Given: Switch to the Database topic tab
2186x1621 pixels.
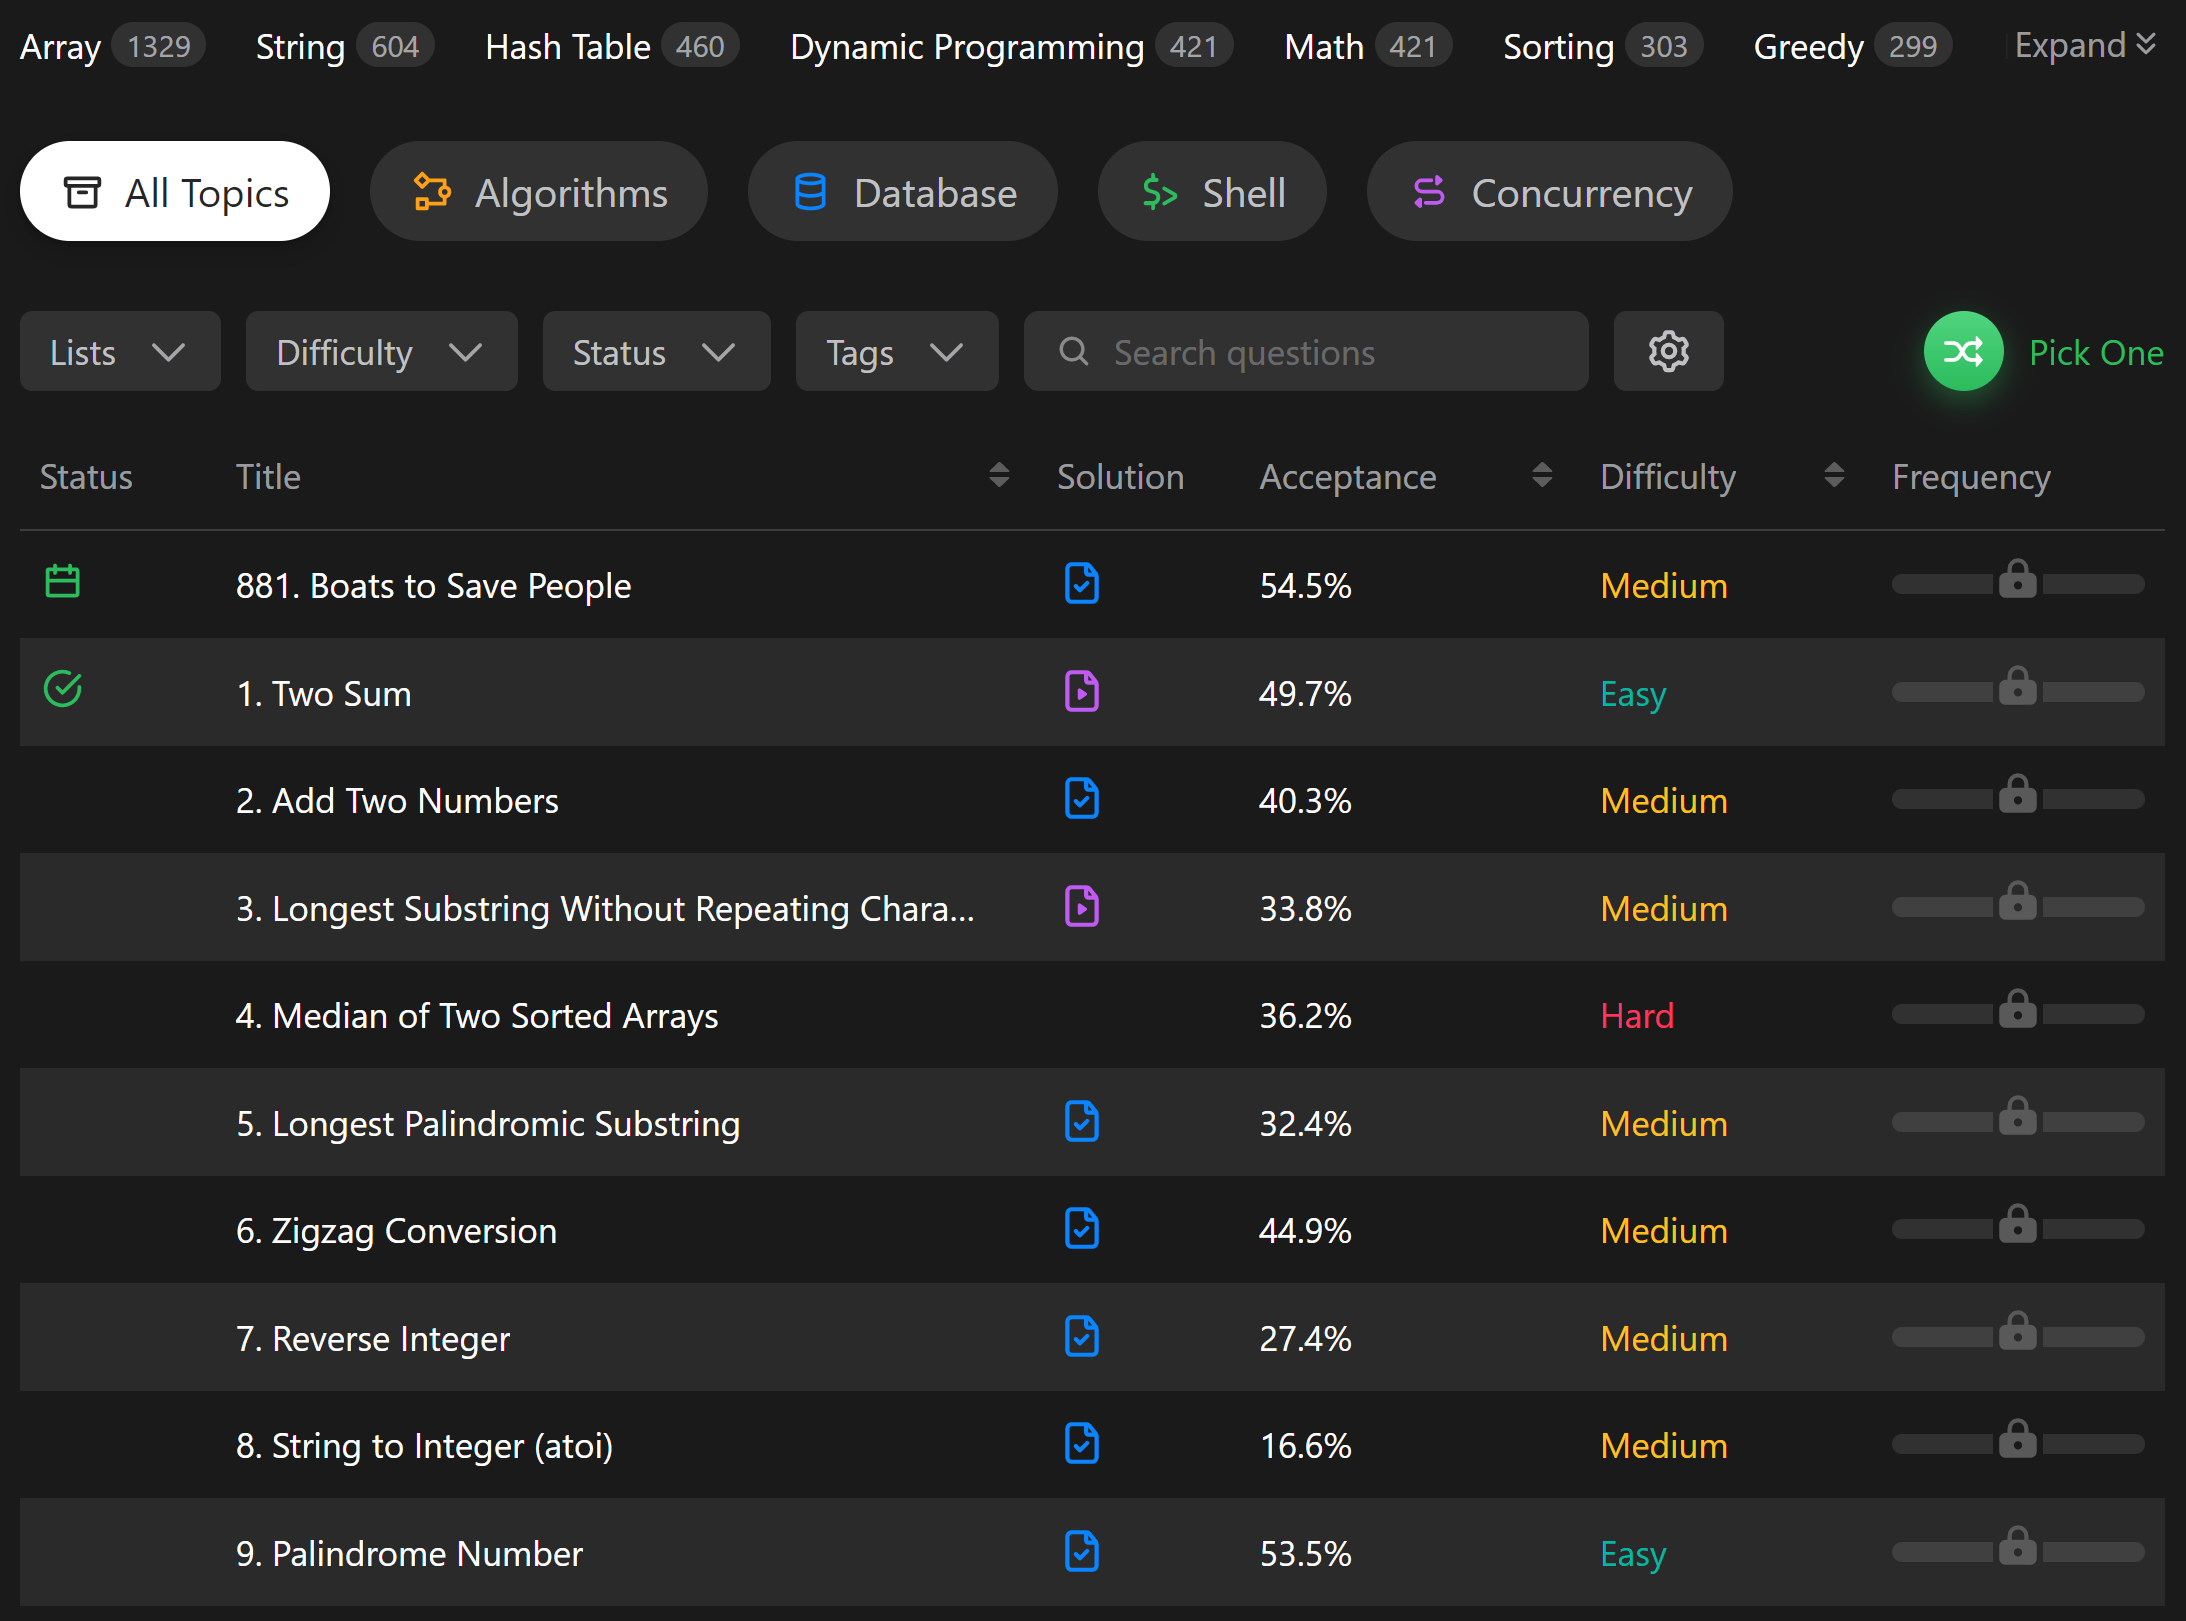Looking at the screenshot, I should click(x=903, y=192).
